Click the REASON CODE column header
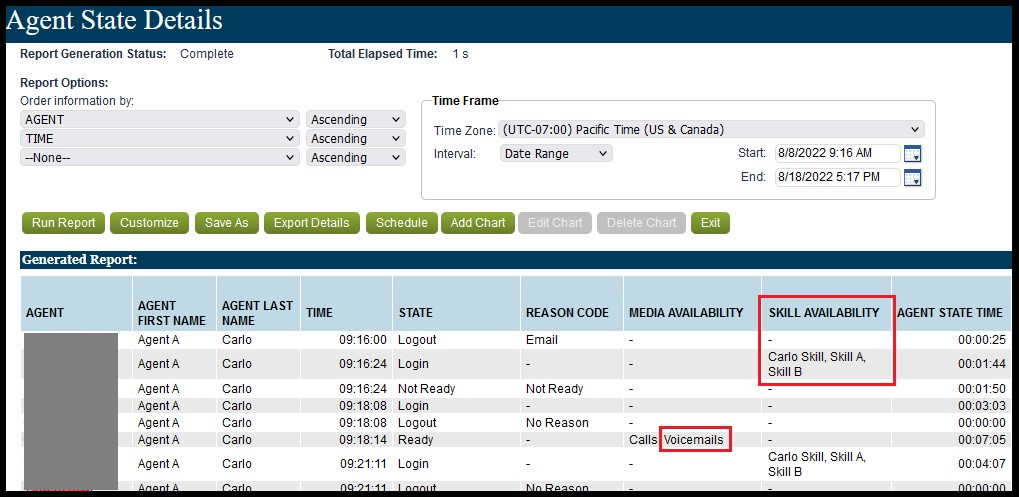Image resolution: width=1019 pixels, height=497 pixels. tap(572, 303)
